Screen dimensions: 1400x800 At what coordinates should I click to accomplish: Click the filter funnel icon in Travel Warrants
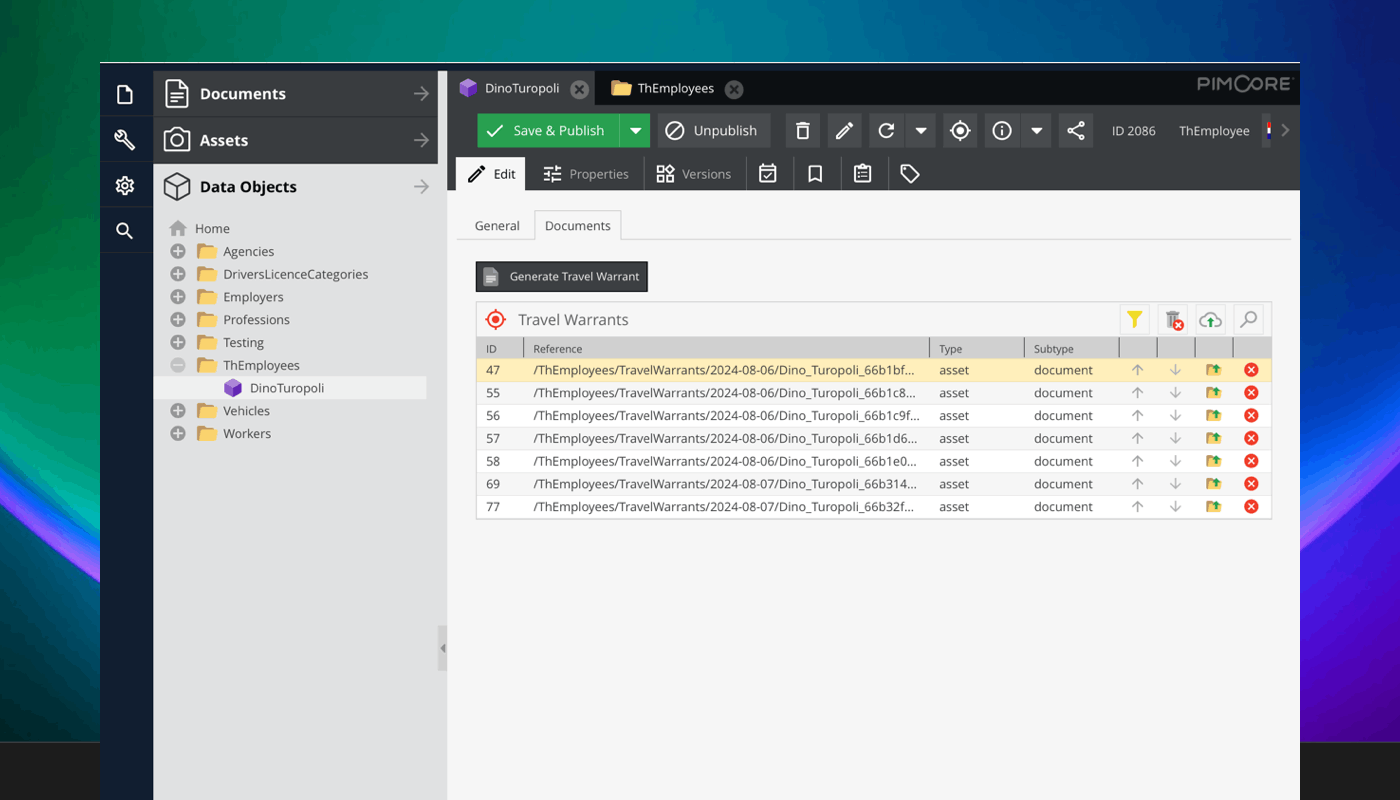1134,320
